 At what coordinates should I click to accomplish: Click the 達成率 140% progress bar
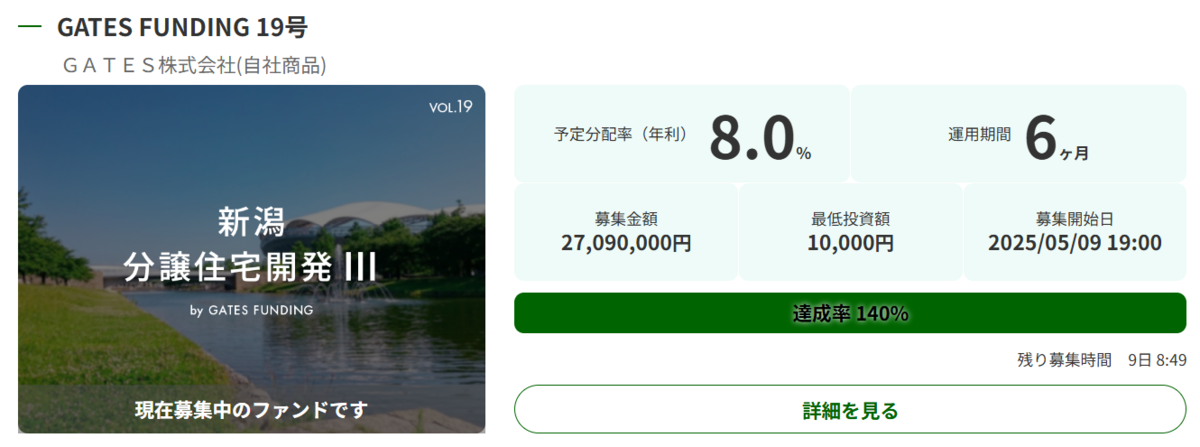point(850,313)
